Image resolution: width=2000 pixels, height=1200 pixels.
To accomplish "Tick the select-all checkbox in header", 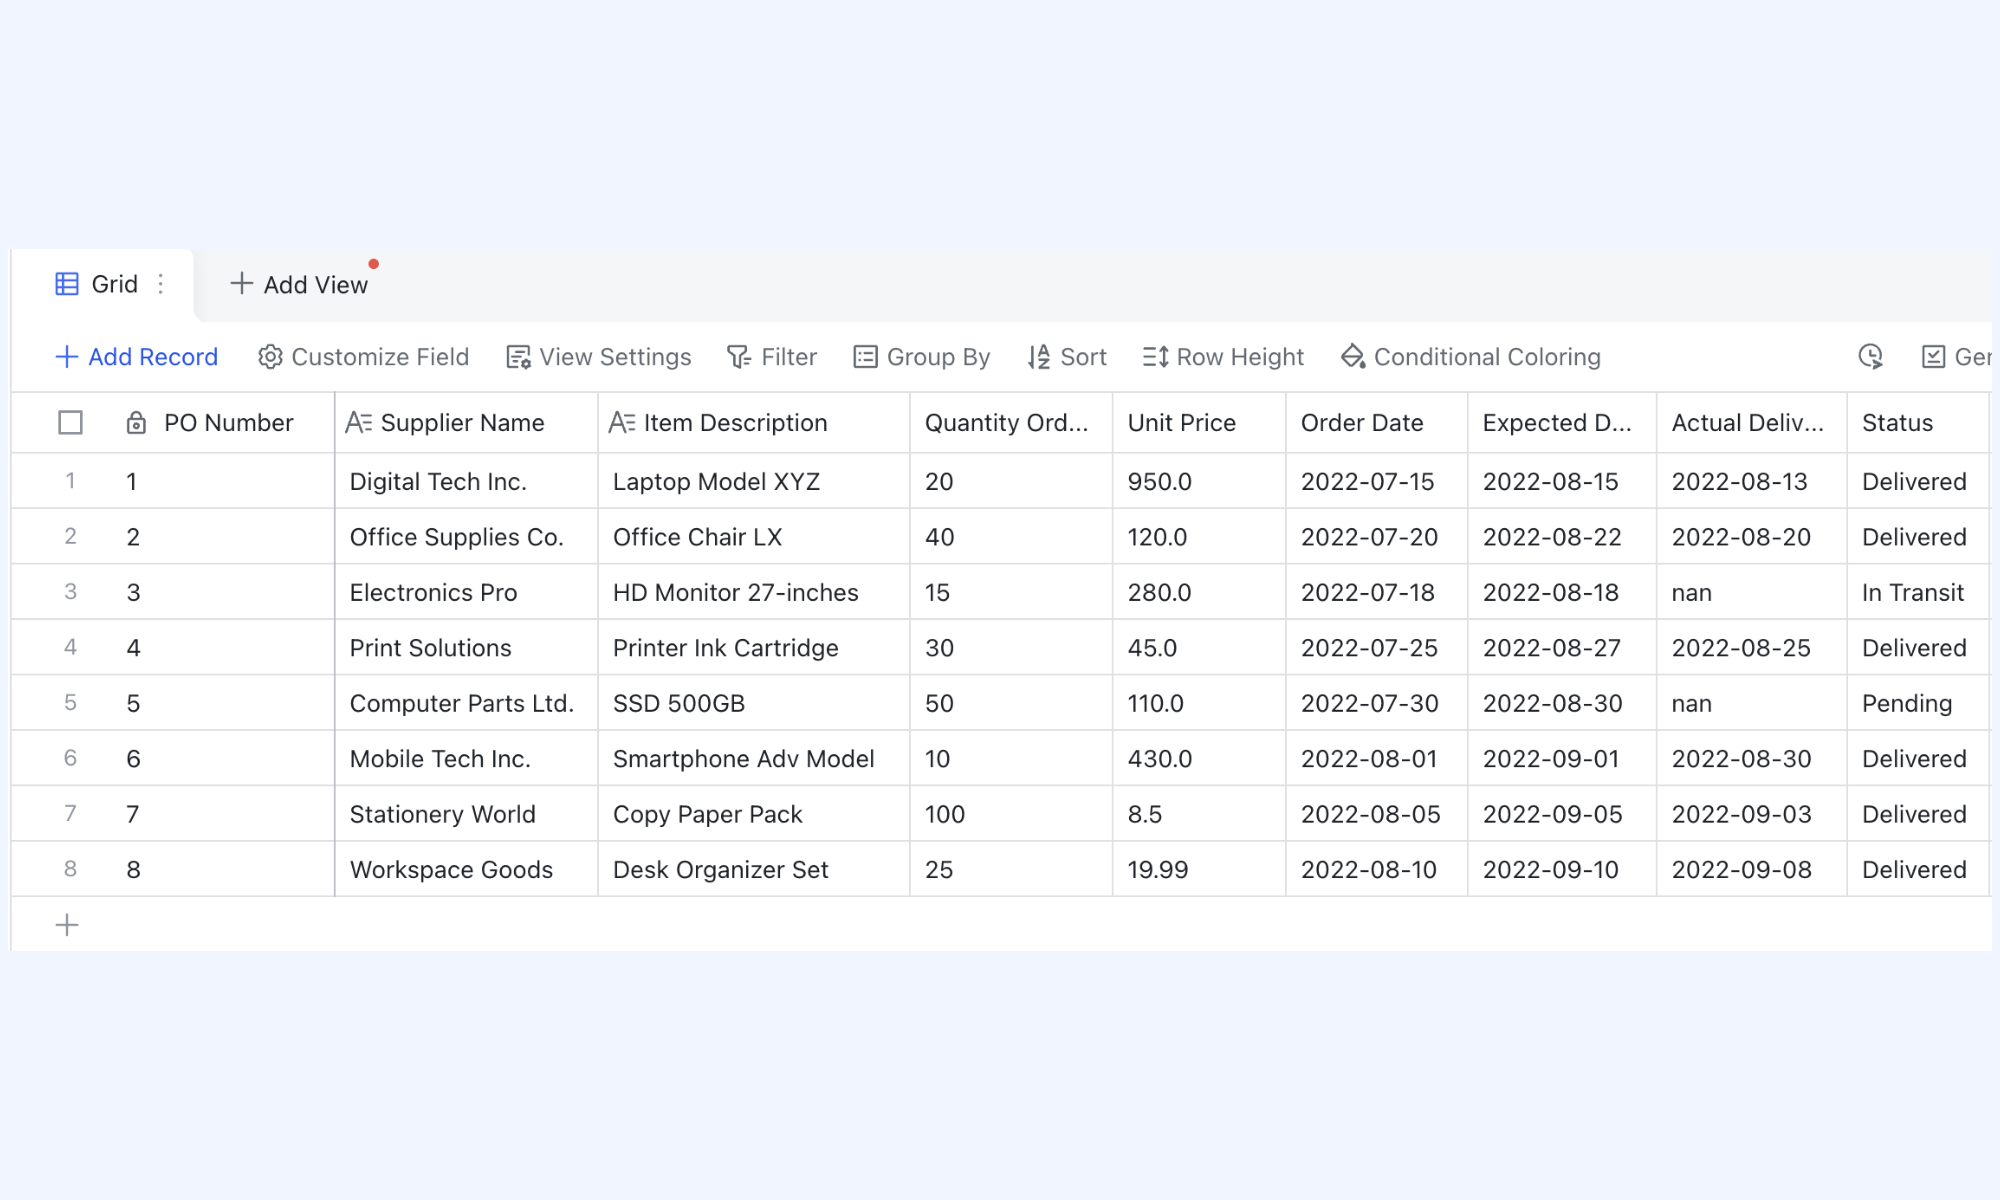I will click(x=70, y=423).
